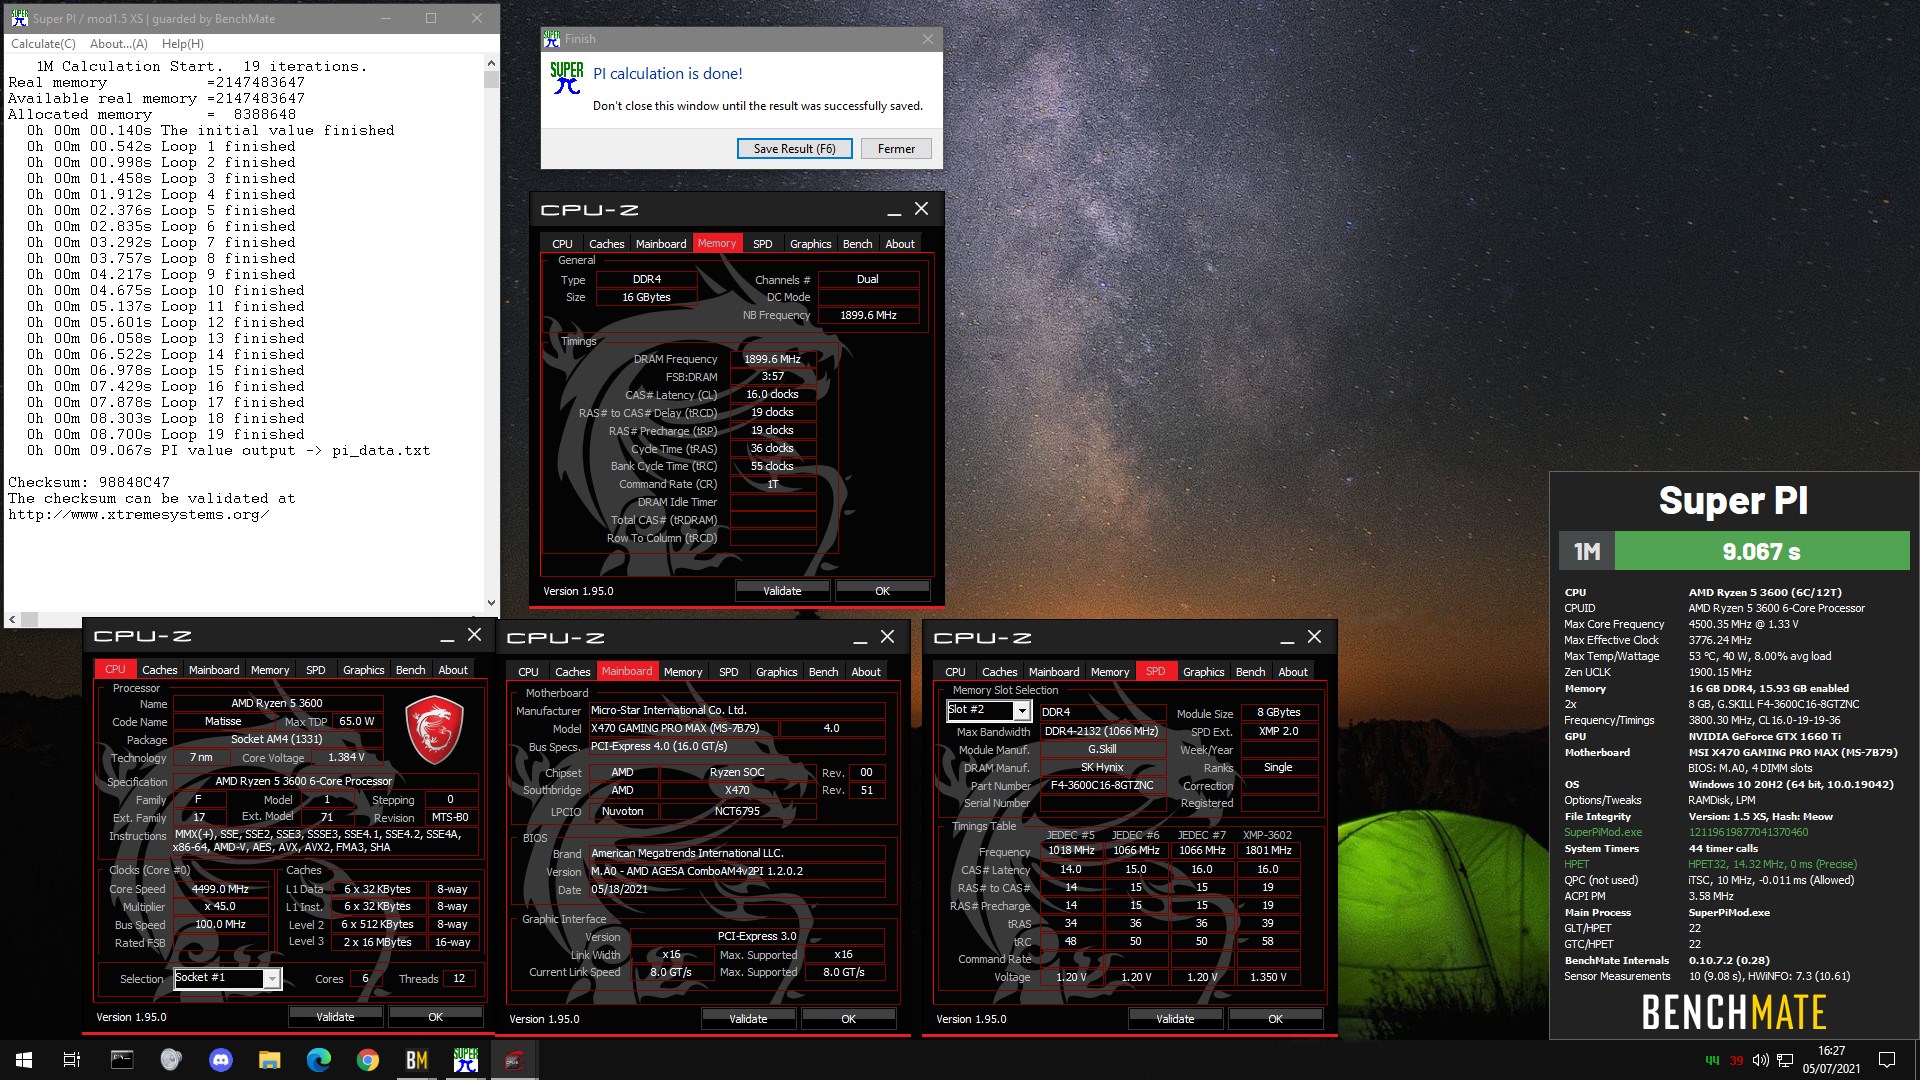Switch to BenchMate taskbar icon
Screen dimensions: 1920x1080
point(416,1060)
